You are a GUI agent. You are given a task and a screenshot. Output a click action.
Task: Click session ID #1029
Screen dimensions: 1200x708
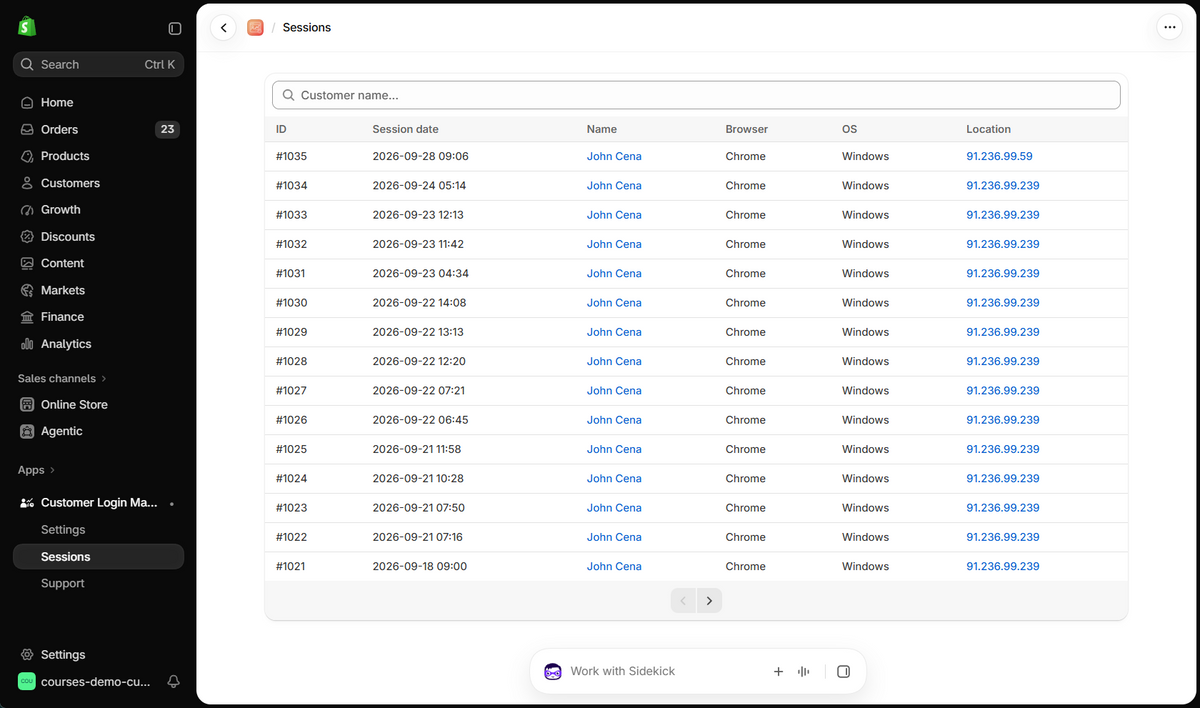[291, 332]
